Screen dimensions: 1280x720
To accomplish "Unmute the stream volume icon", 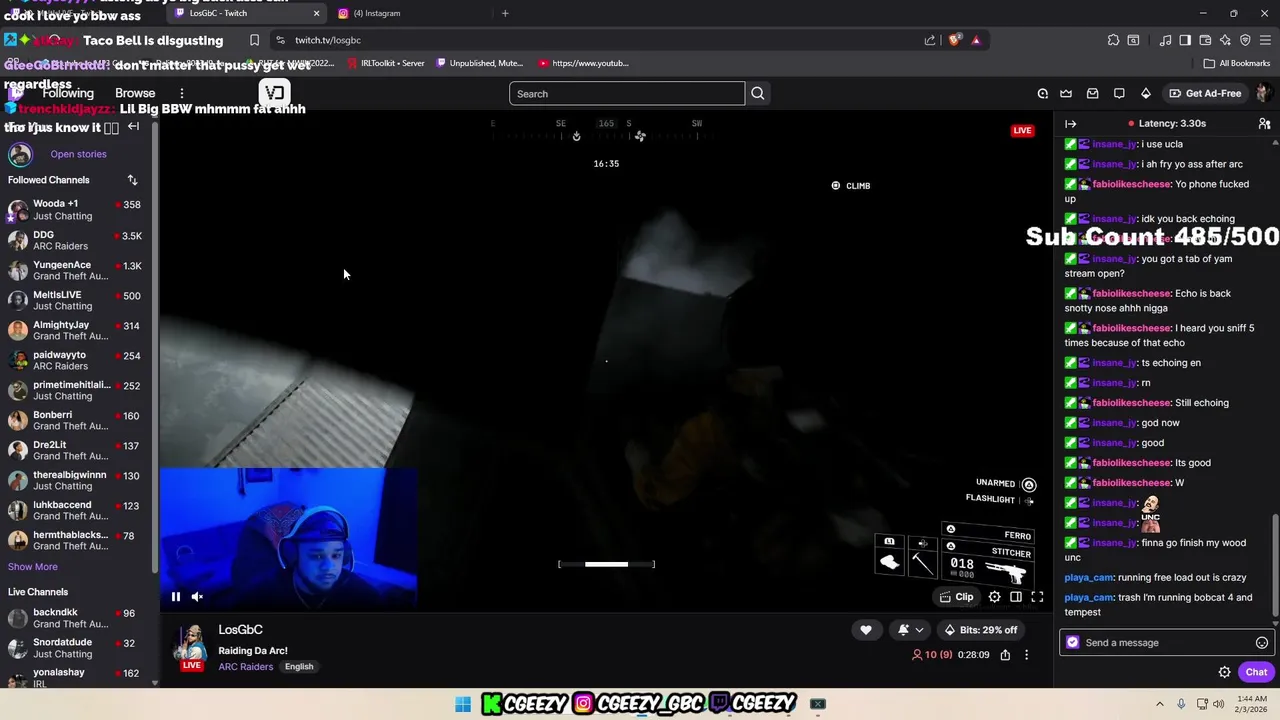I will (x=197, y=597).
